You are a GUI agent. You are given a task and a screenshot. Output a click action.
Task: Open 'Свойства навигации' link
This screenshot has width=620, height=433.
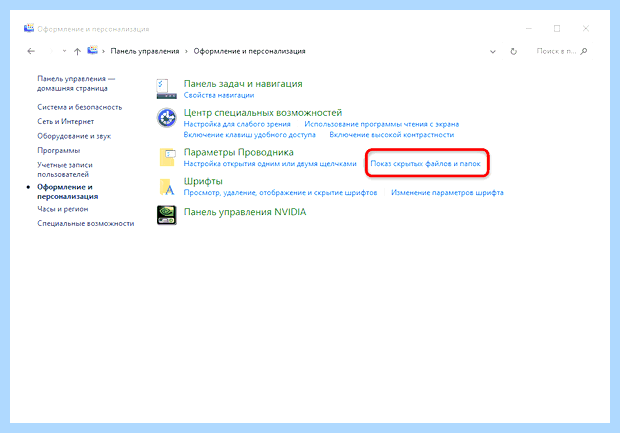[x=219, y=95]
